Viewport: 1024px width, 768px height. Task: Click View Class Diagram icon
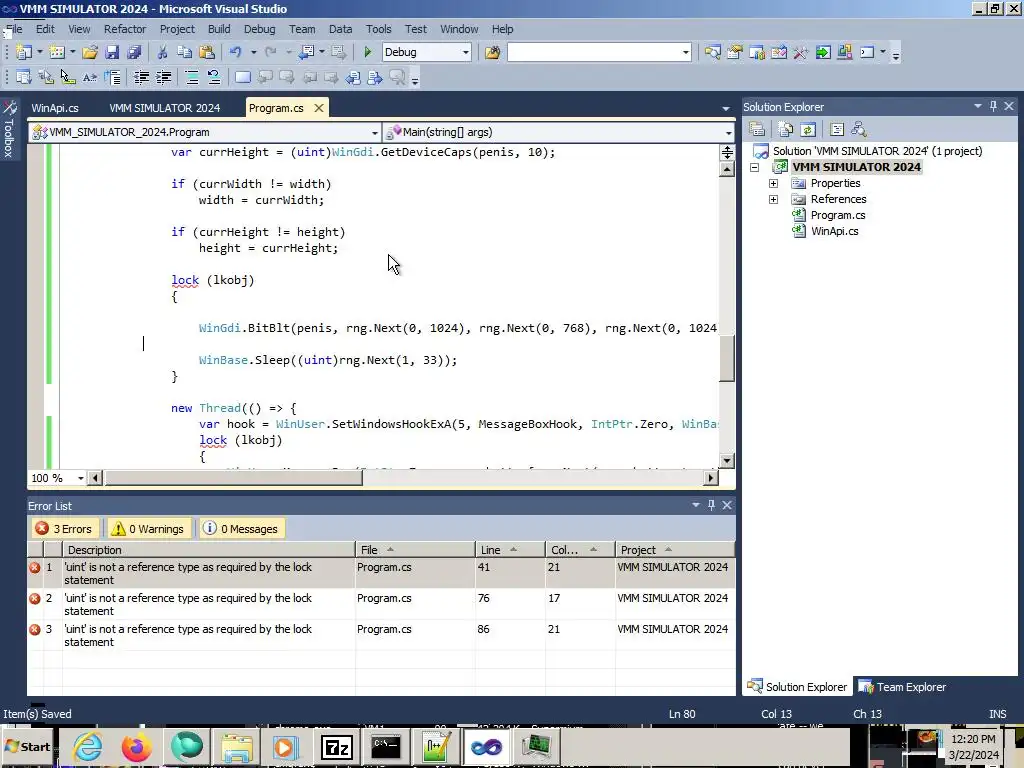[x=859, y=129]
